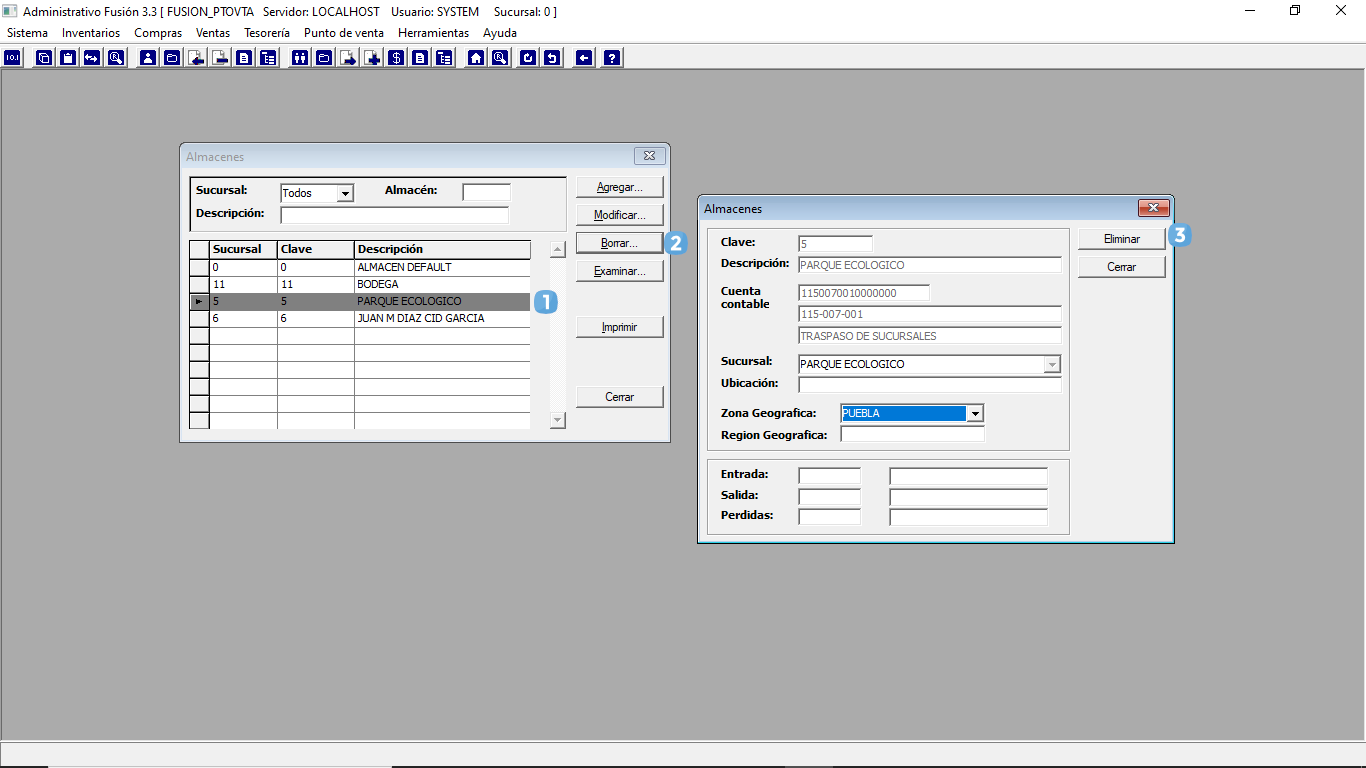Screen dimensions: 1366x768
Task: Click Cerrar in the delete detail dialog
Action: [1122, 267]
